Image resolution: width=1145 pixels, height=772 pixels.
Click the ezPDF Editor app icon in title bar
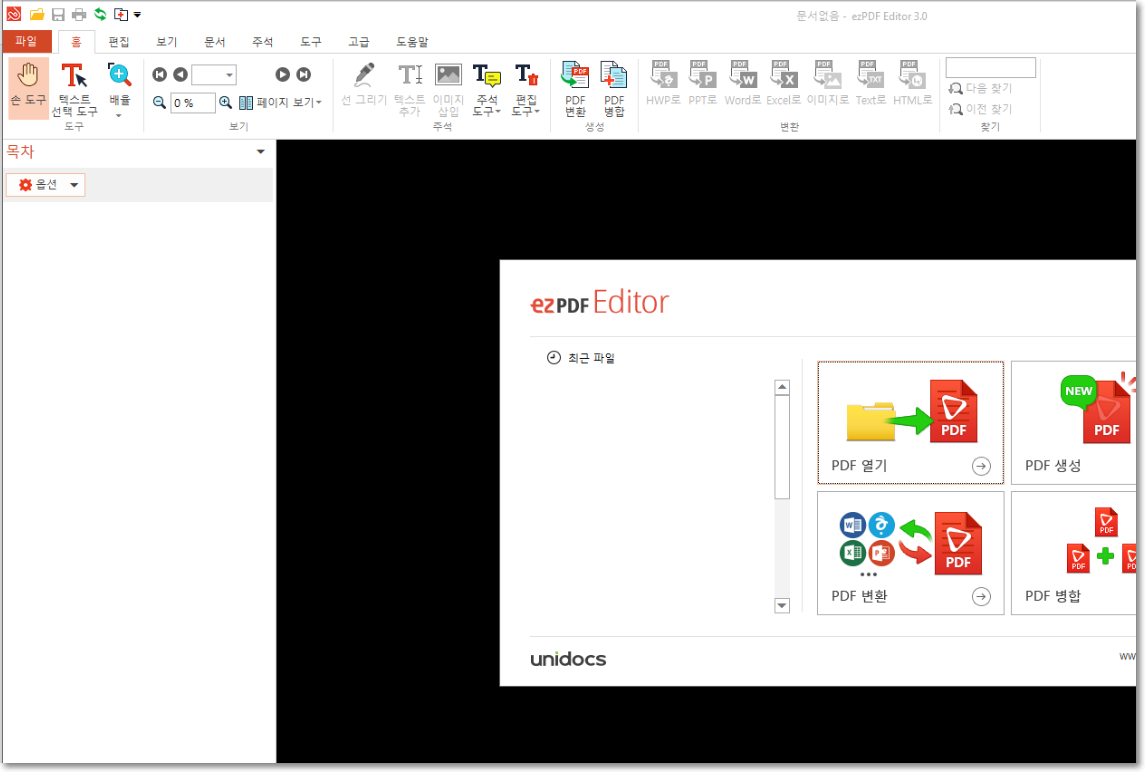click(x=14, y=15)
